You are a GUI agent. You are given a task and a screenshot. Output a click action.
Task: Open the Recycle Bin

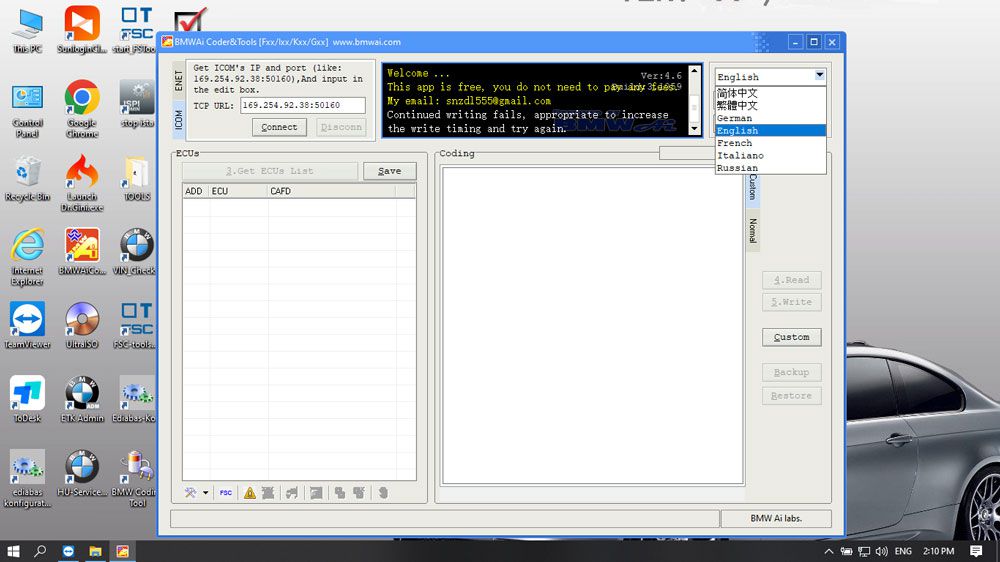tap(27, 180)
